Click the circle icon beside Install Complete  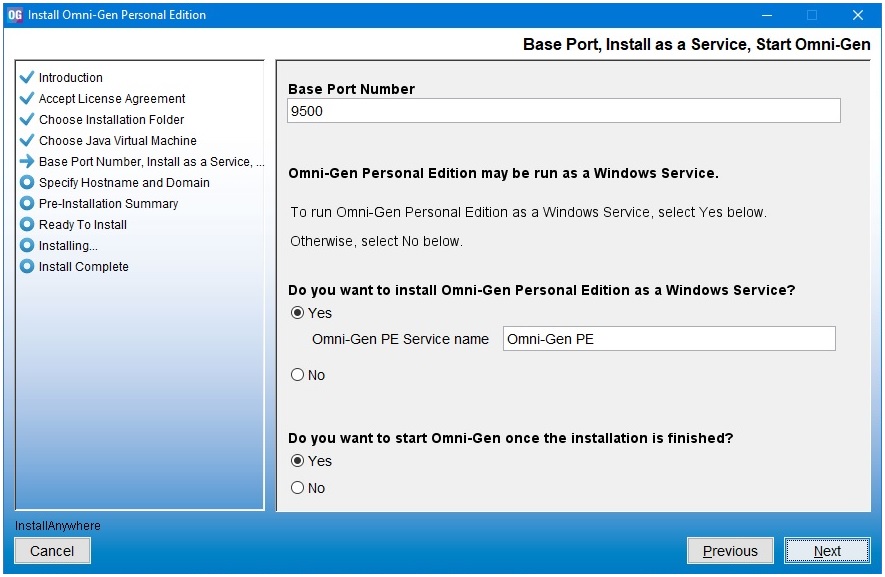coord(27,266)
